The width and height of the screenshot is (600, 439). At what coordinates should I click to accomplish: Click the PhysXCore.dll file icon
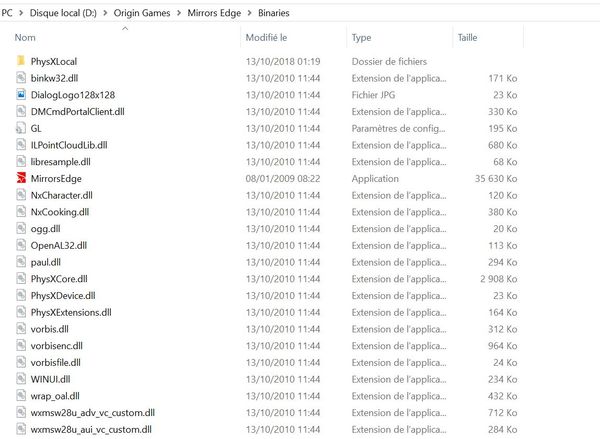pos(21,279)
